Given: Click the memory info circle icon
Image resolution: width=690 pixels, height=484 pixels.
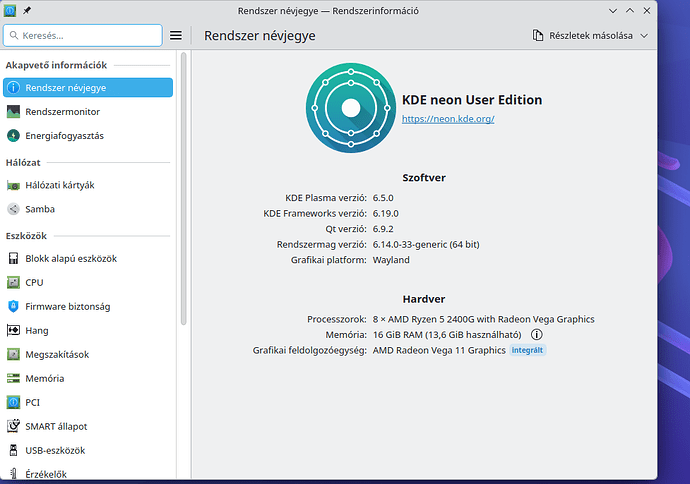Looking at the screenshot, I should click(536, 334).
